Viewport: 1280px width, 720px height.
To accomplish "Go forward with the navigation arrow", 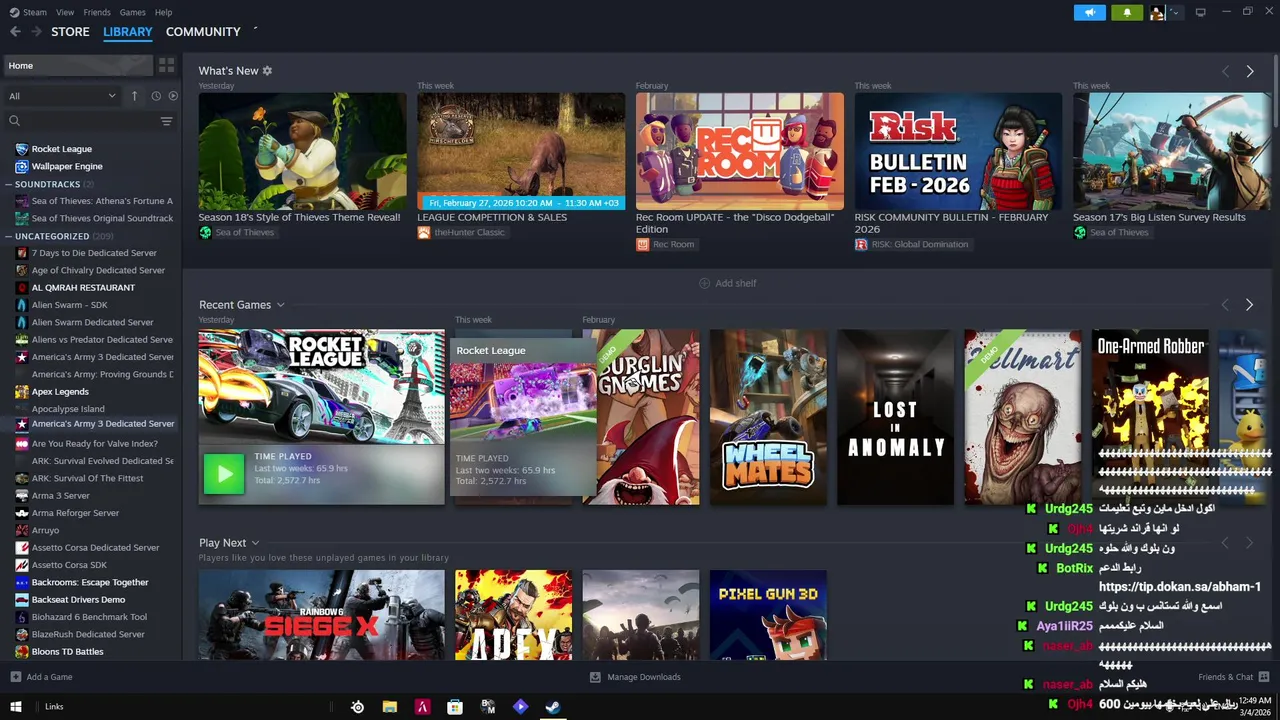I will tap(36, 32).
